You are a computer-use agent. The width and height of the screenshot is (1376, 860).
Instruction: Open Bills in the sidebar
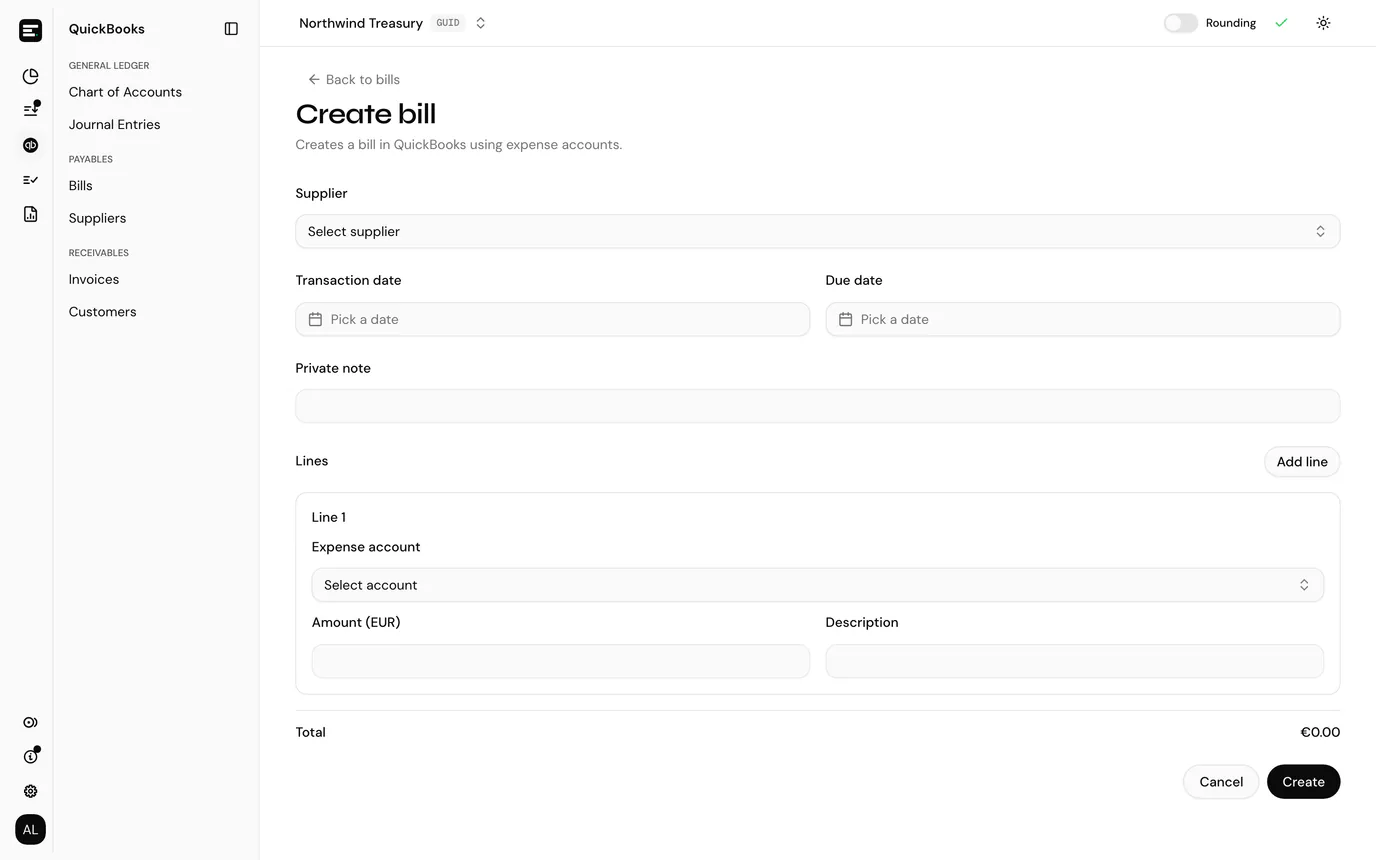click(80, 186)
